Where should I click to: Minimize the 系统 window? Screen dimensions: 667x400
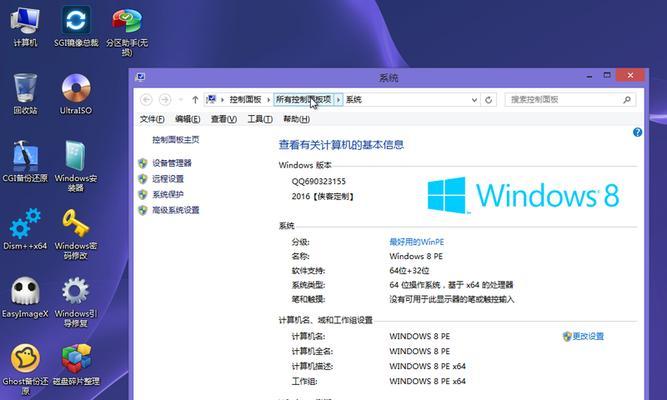pos(589,76)
